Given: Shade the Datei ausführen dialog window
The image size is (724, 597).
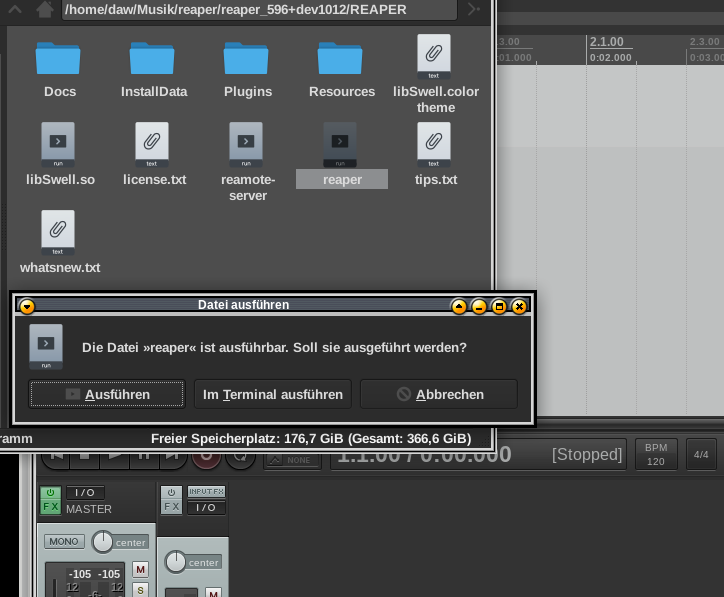Looking at the screenshot, I should click(459, 306).
